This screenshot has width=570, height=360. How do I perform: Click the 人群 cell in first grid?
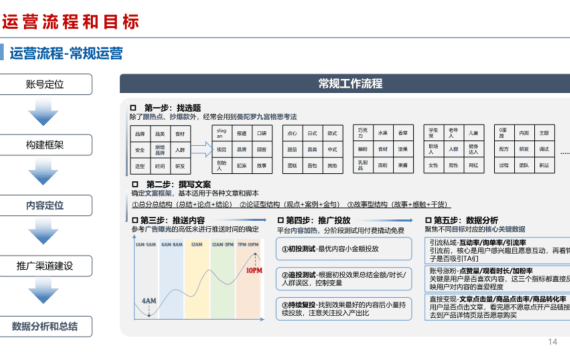[x=180, y=150]
